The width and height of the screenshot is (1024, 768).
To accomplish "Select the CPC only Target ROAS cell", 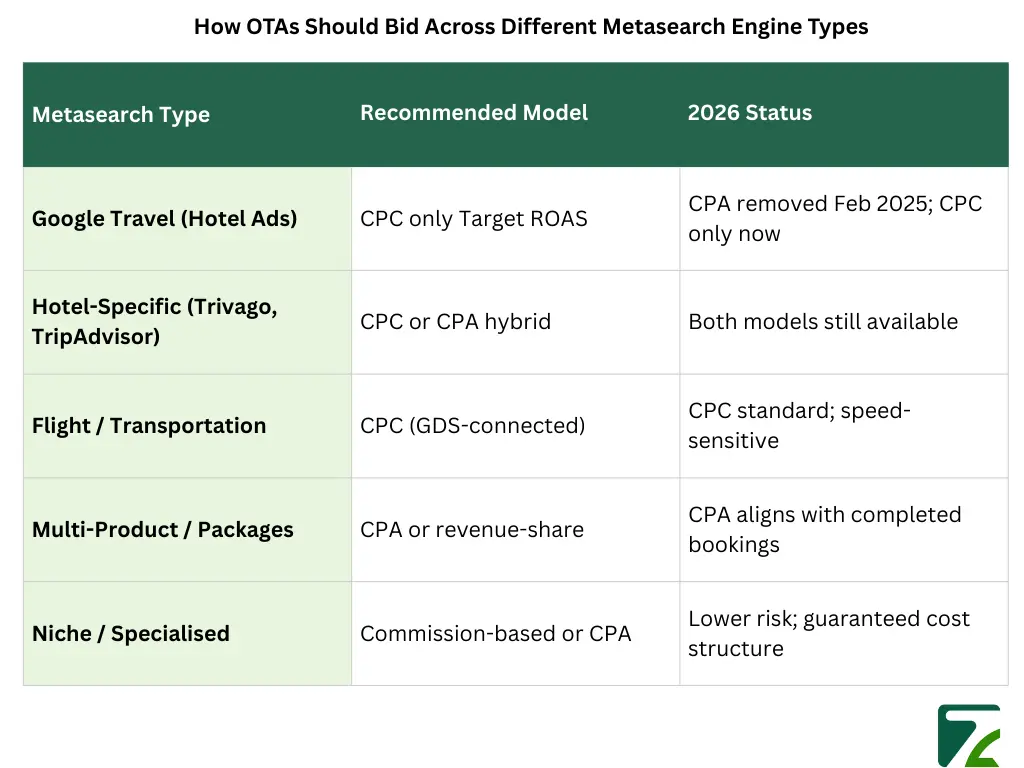I will click(474, 219).
